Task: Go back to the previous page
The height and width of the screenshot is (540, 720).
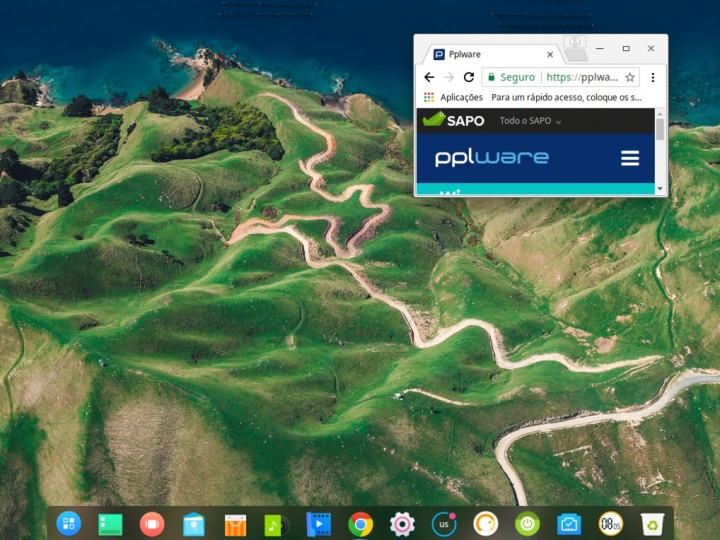Action: point(429,77)
